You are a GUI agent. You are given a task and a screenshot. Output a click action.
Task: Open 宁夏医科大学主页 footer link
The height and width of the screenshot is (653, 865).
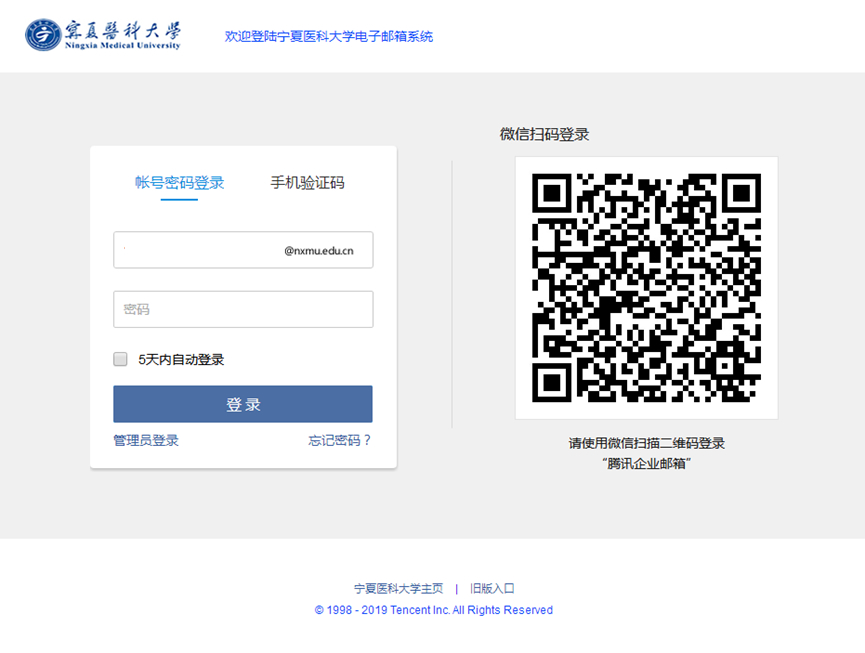click(x=398, y=588)
